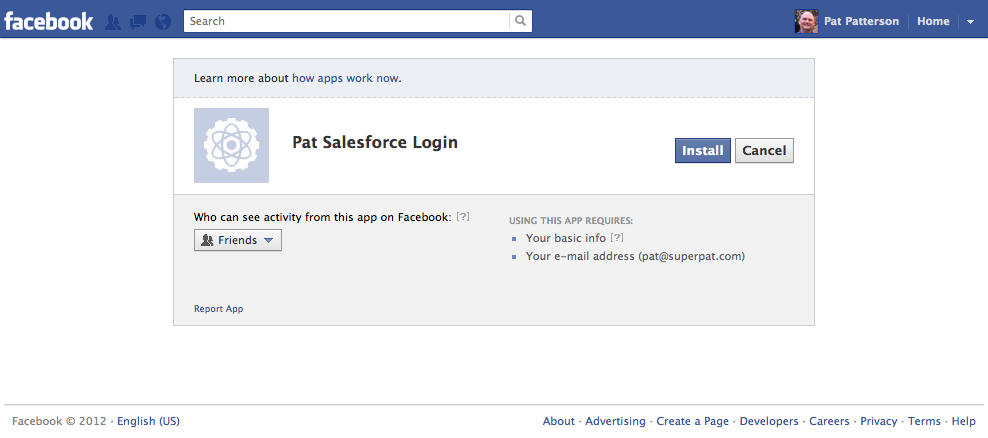The height and width of the screenshot is (438, 988).
Task: Change language English (US) link
Action: coord(148,421)
